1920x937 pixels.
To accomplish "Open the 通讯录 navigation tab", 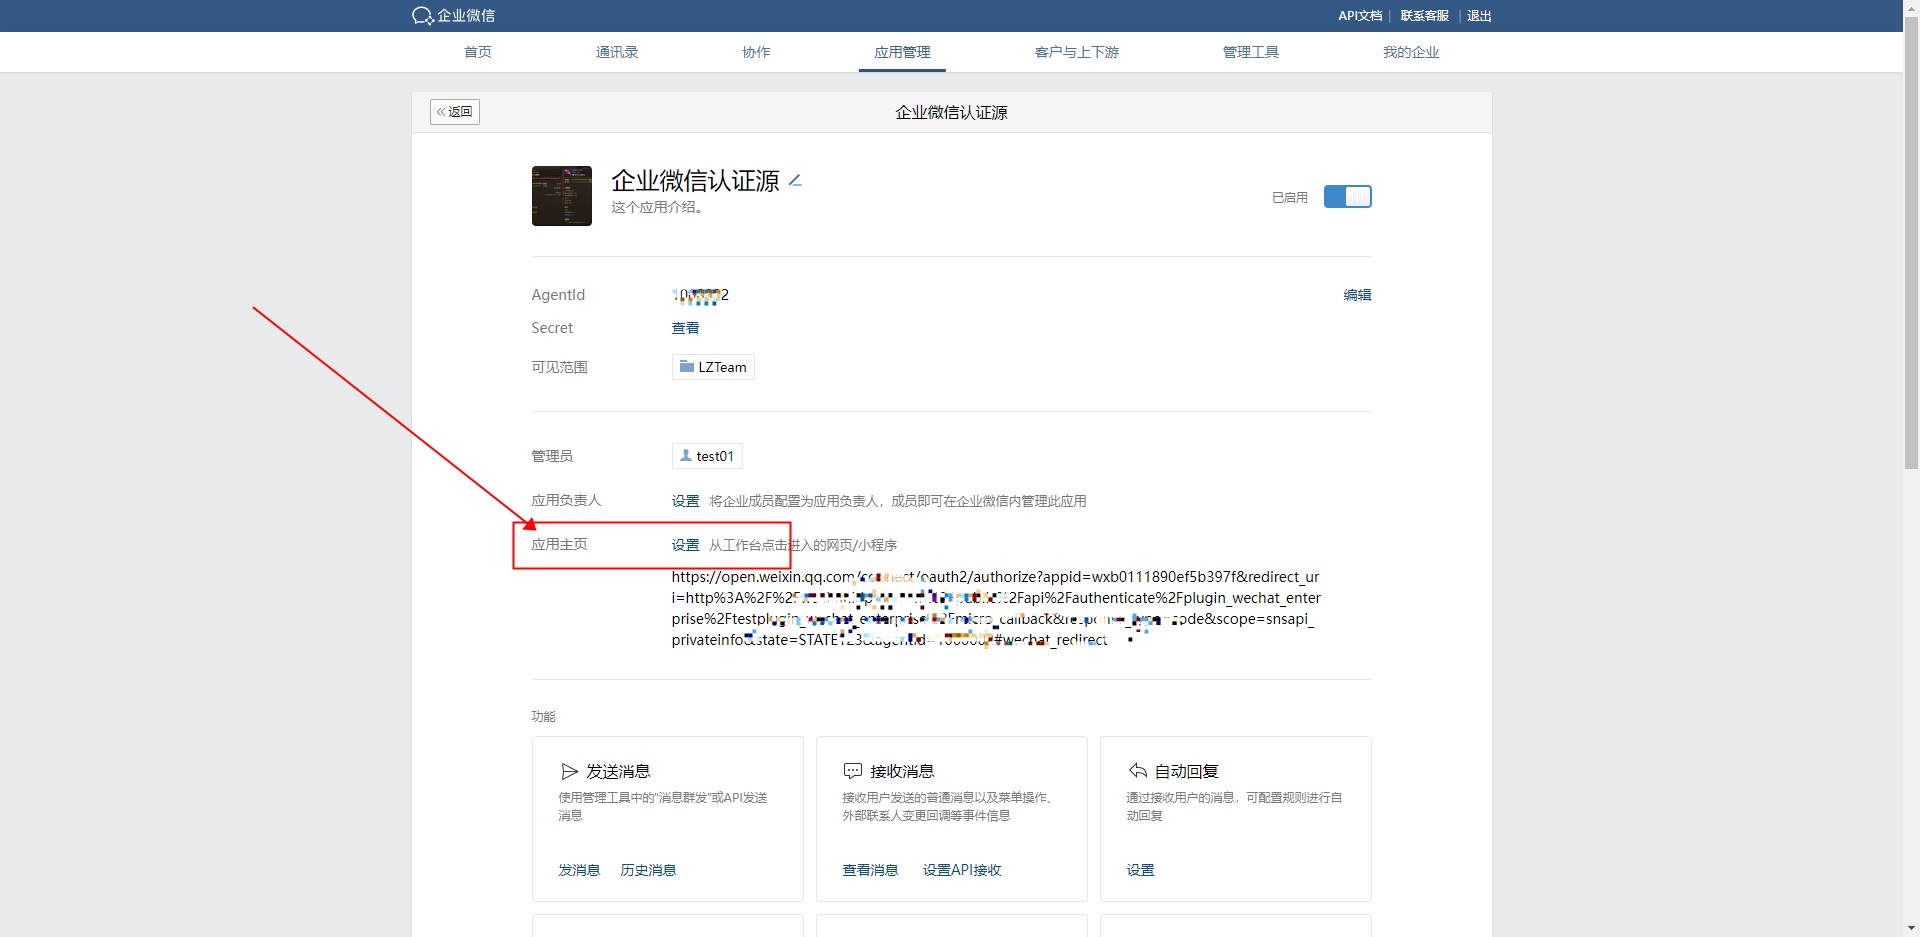I will [x=616, y=52].
